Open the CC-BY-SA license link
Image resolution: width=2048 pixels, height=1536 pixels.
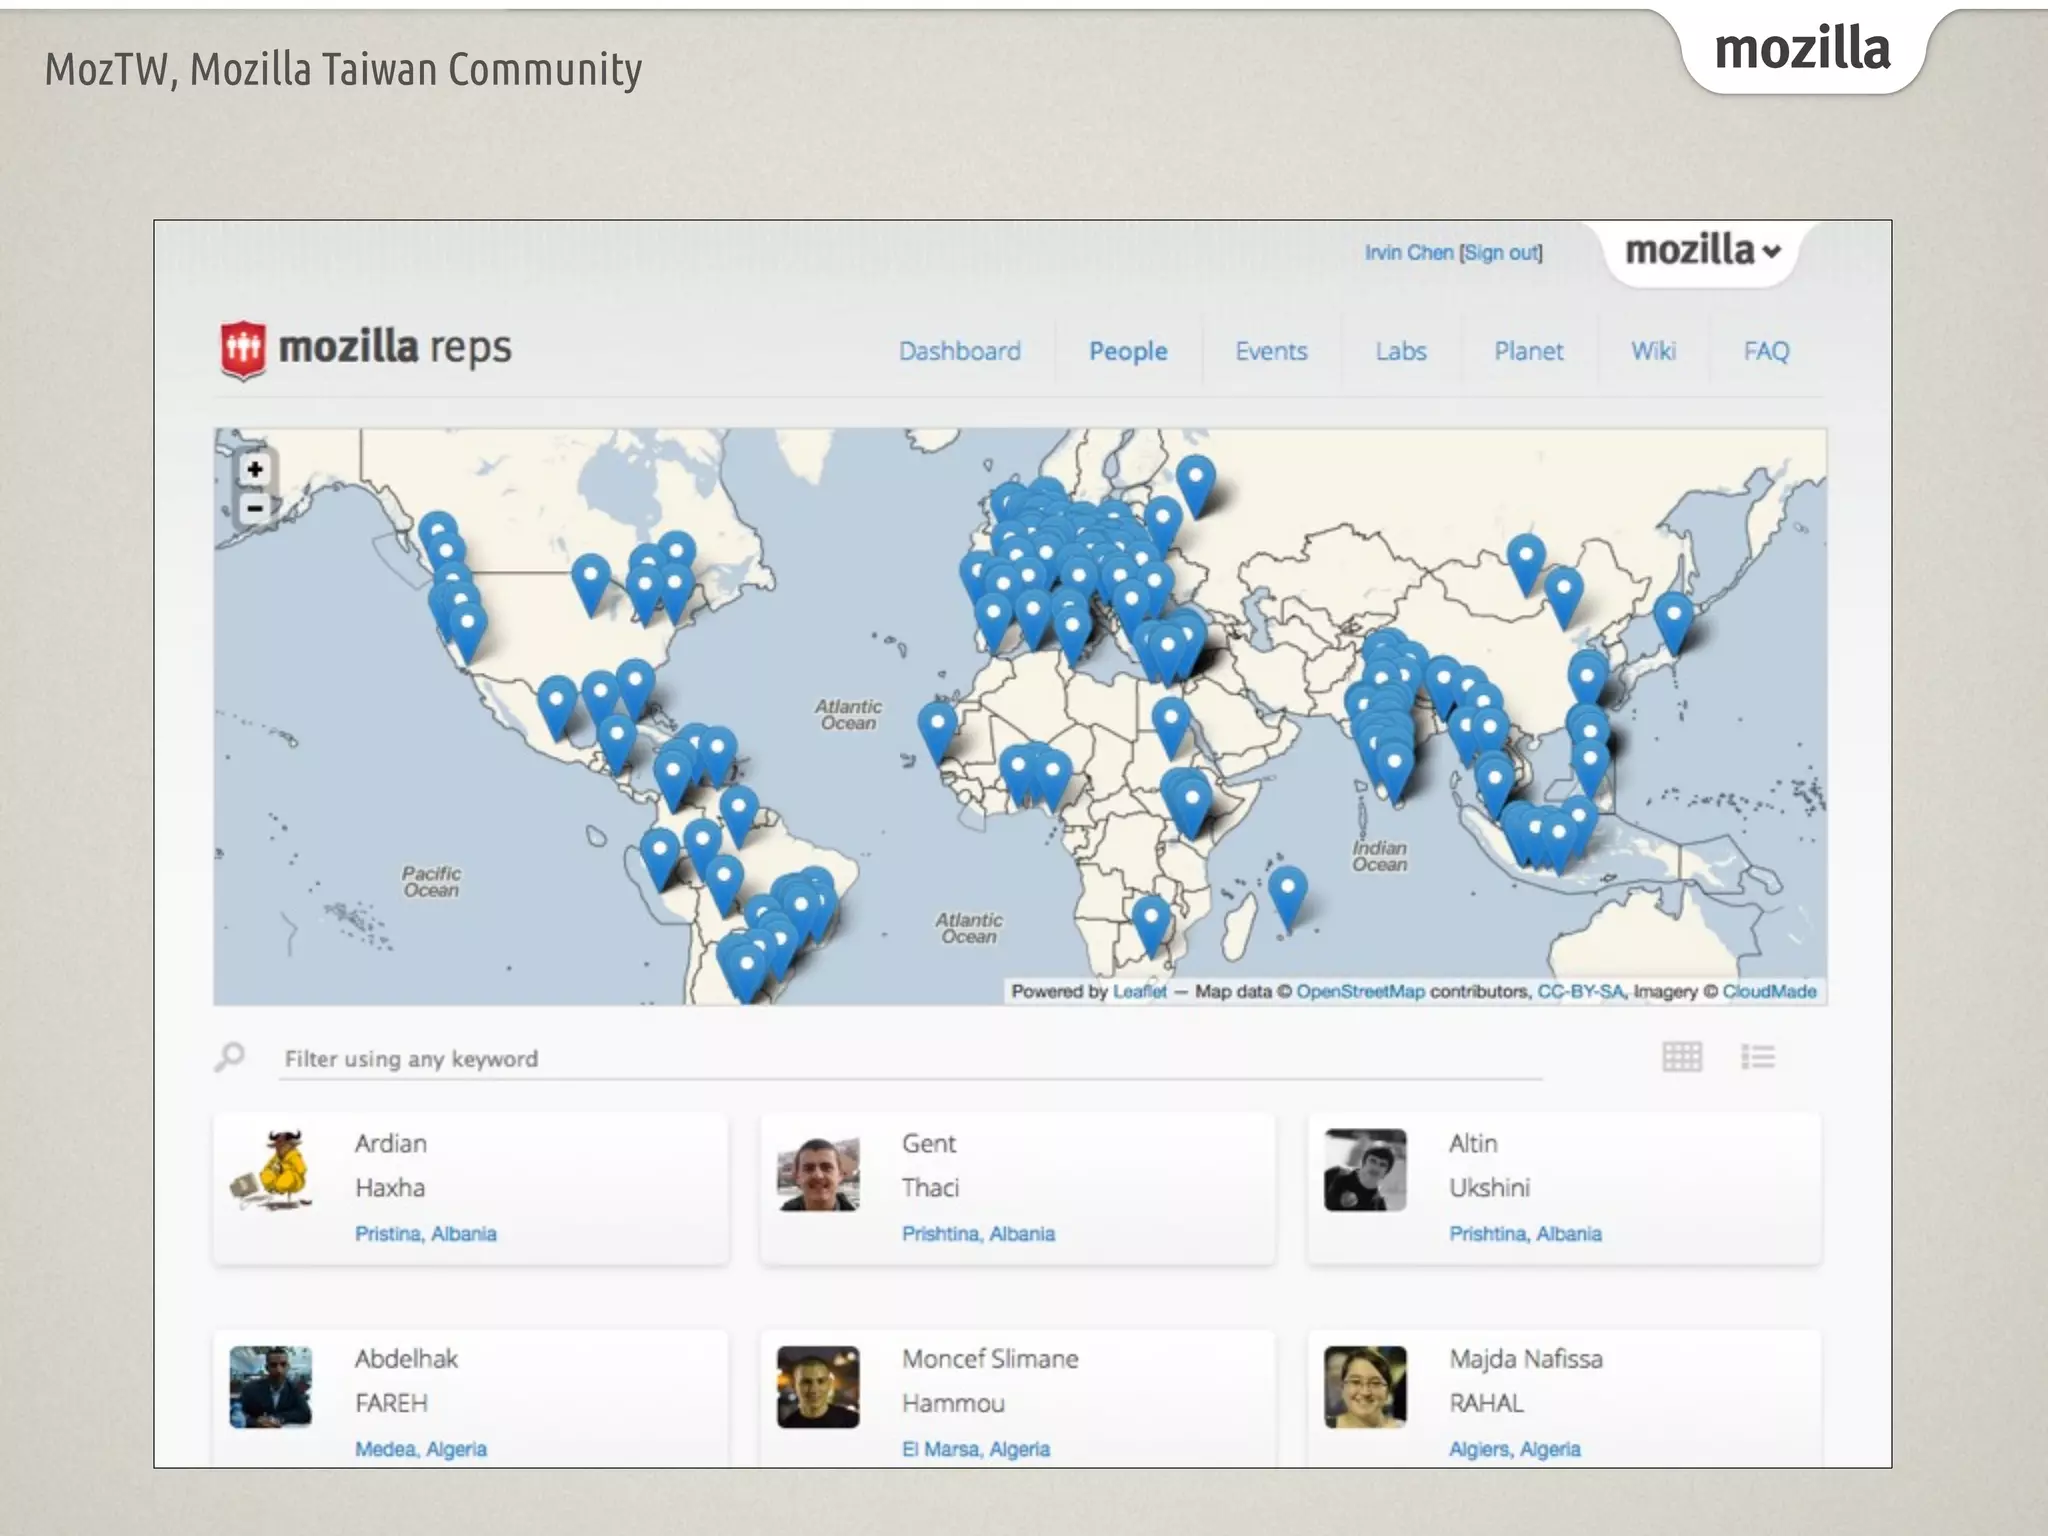pos(1580,992)
